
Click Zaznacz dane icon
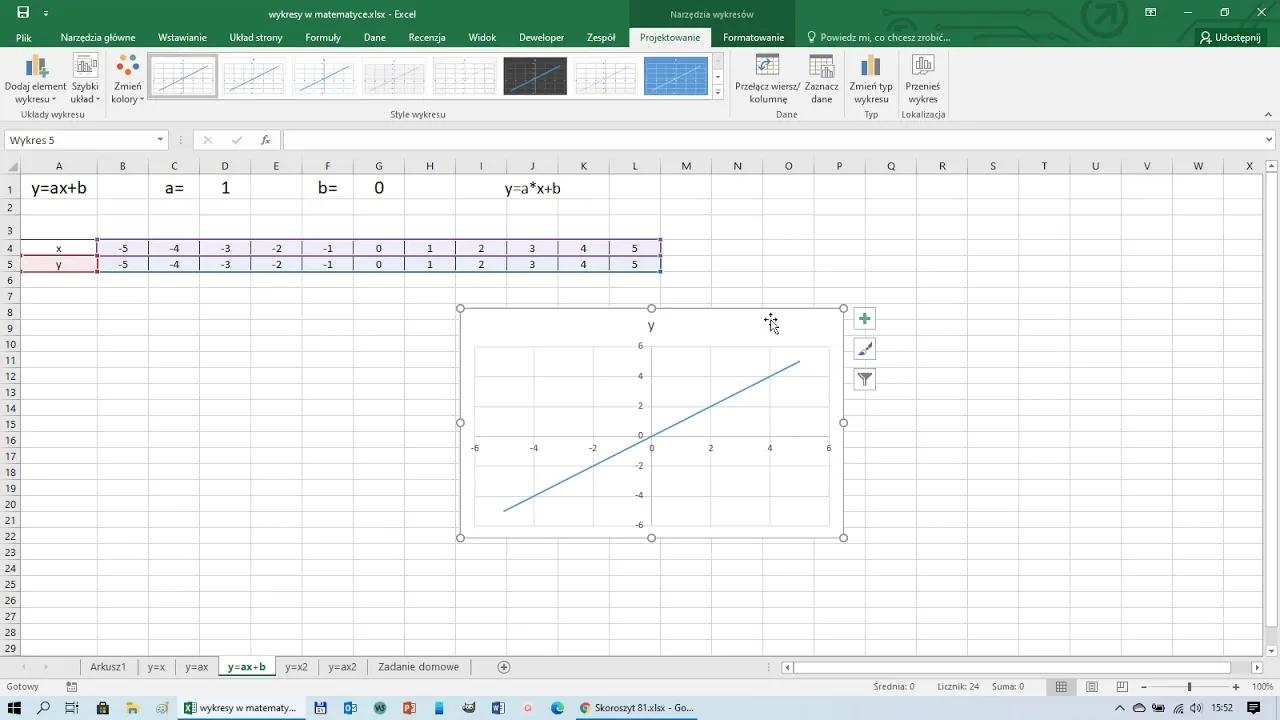(821, 68)
